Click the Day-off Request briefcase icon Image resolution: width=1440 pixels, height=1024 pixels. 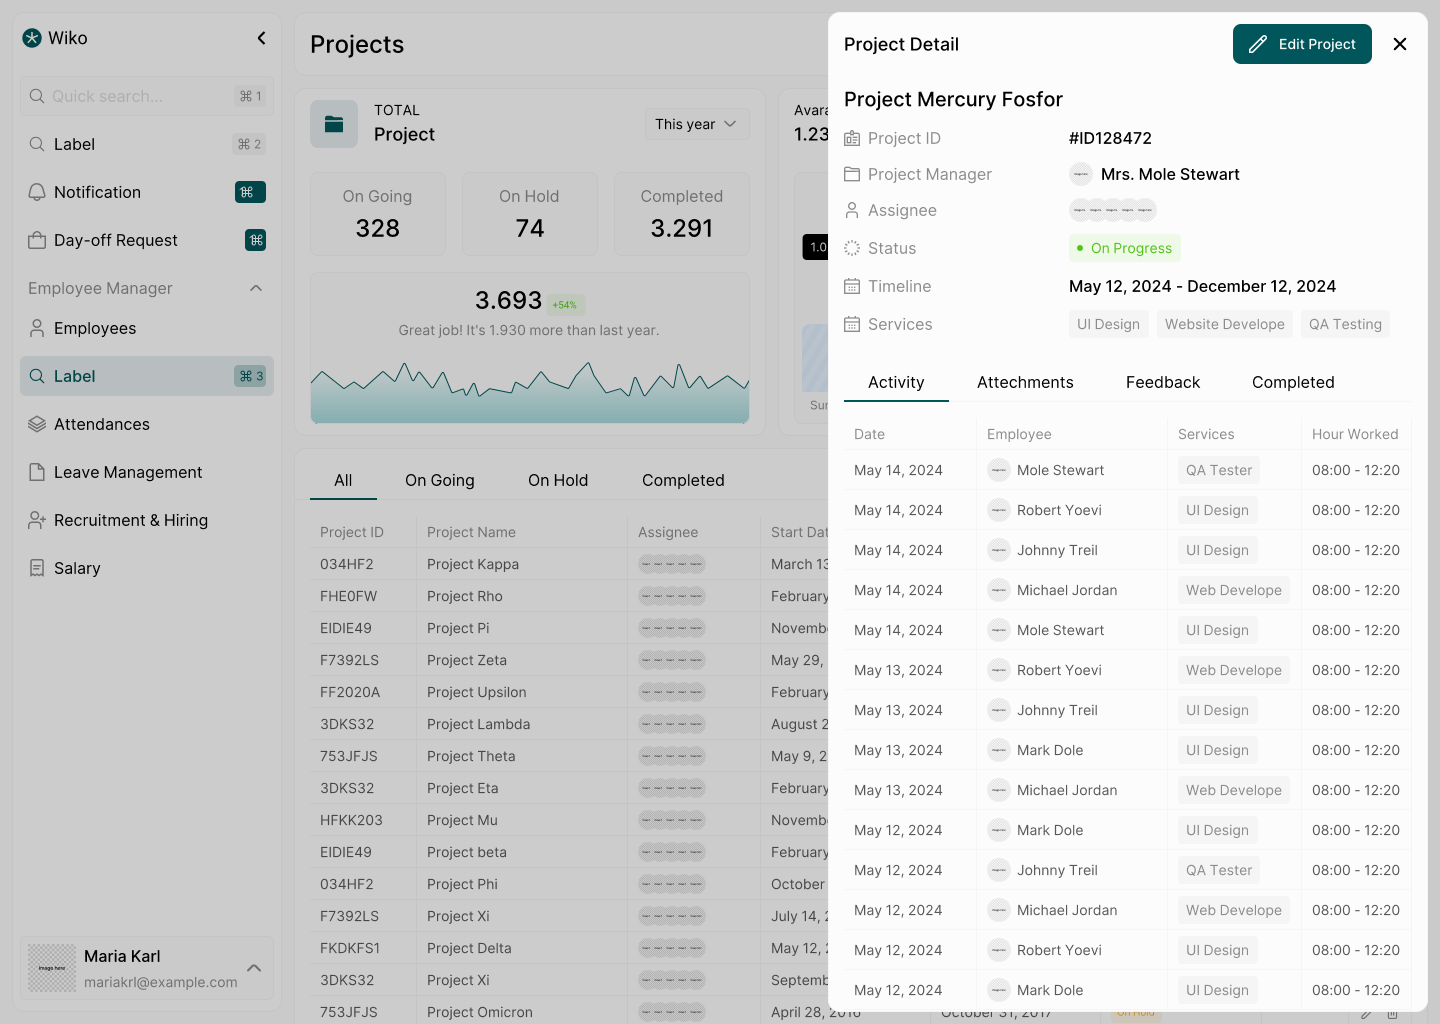point(37,240)
